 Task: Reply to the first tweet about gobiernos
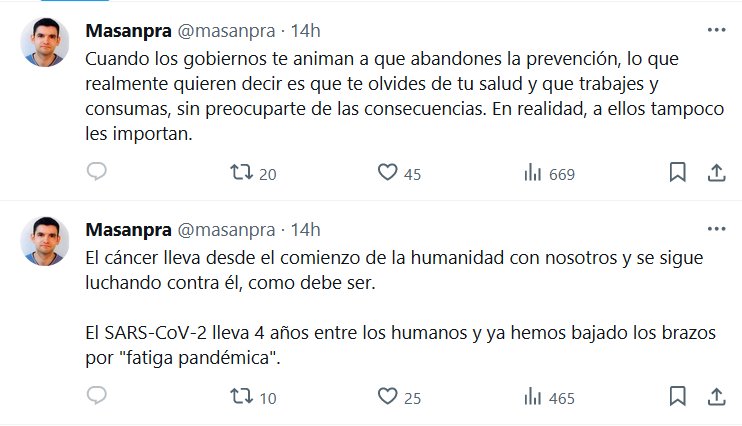tap(96, 173)
